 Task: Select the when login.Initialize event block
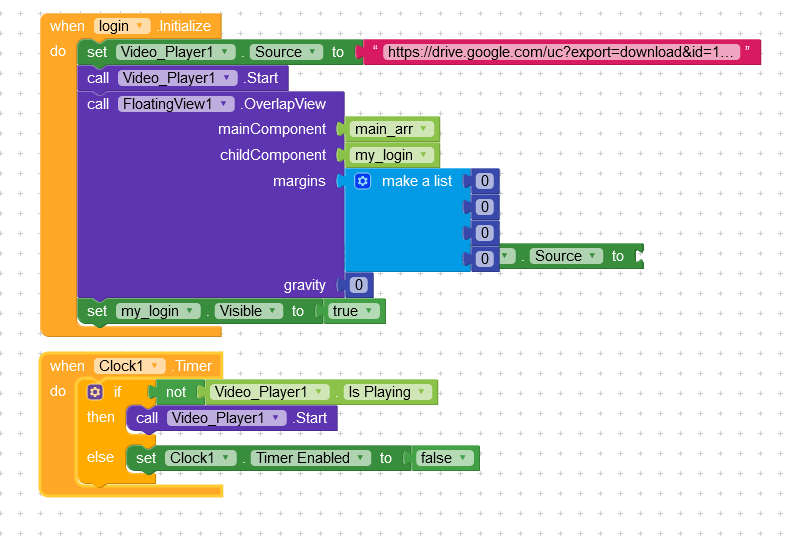[67, 26]
